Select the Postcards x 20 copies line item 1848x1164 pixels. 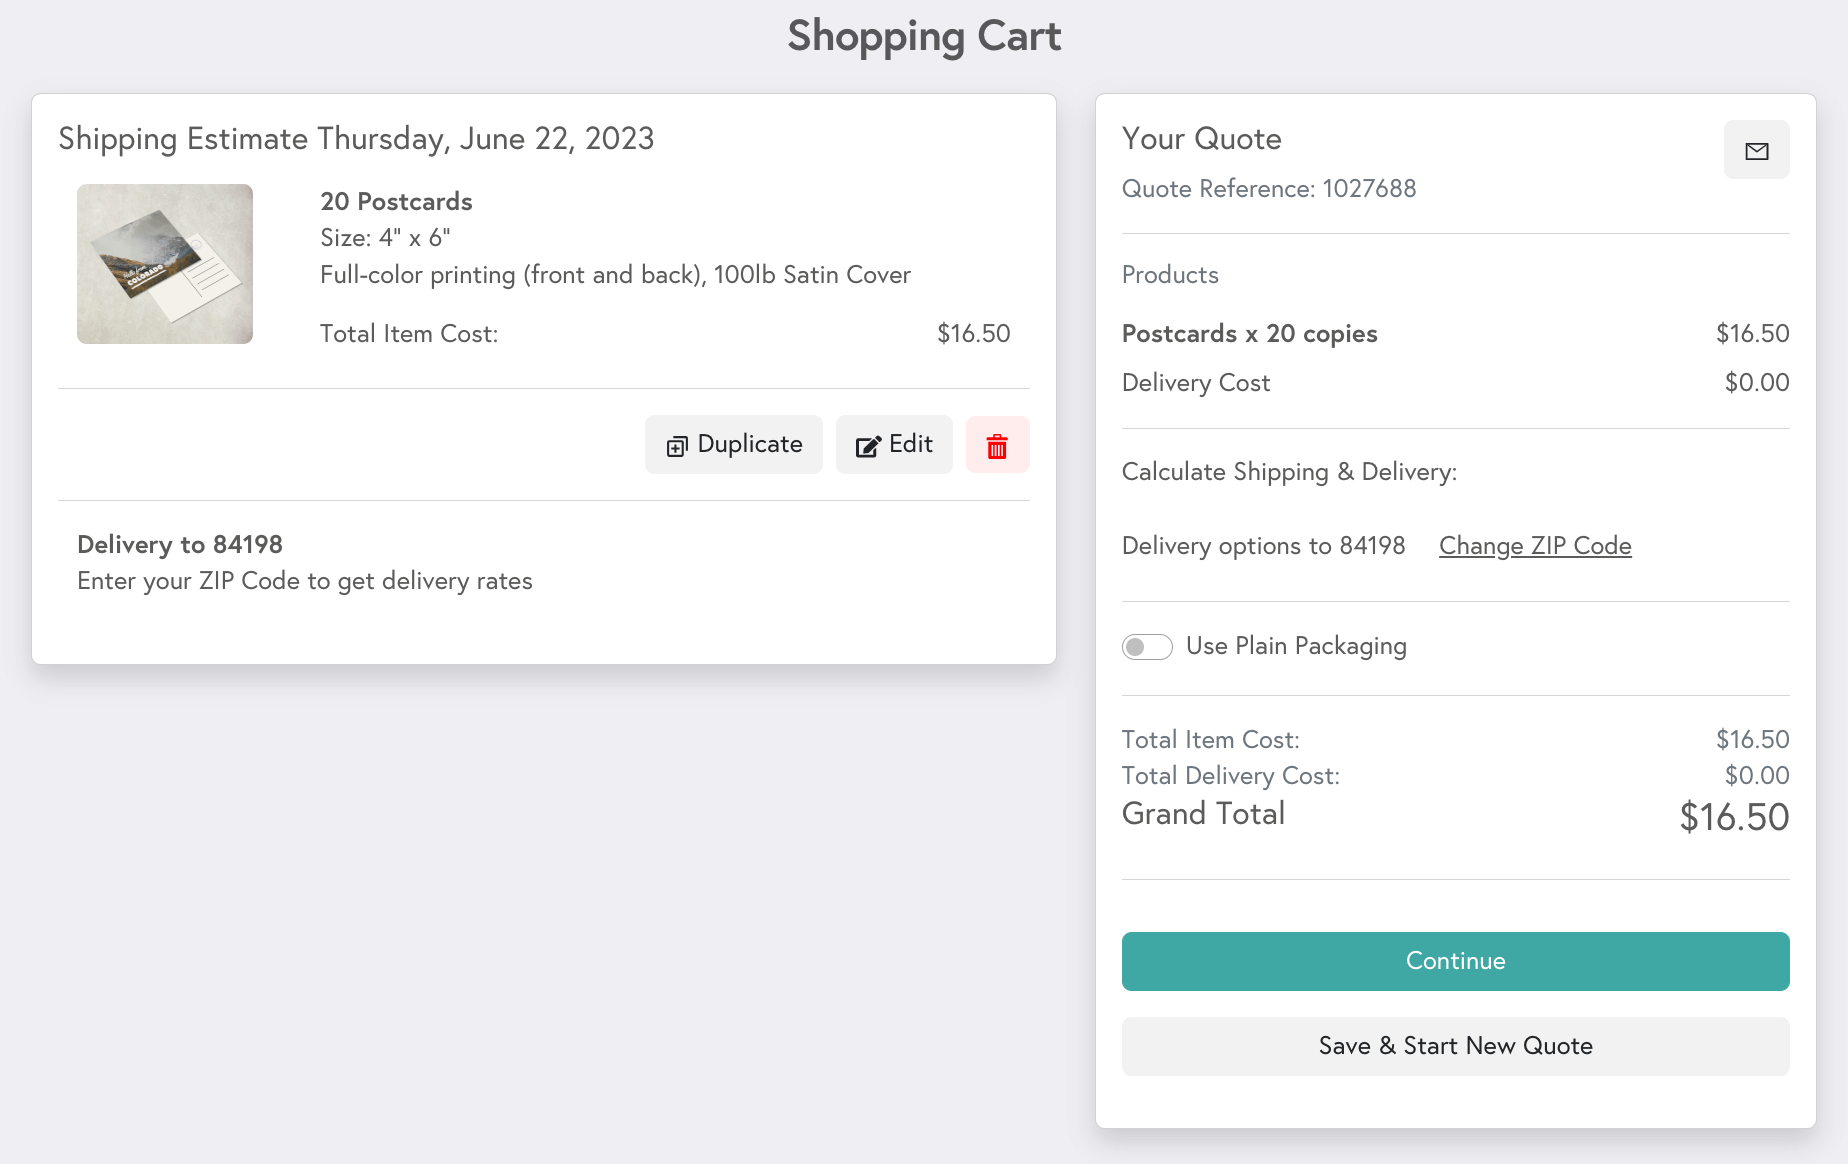[x=1250, y=334]
